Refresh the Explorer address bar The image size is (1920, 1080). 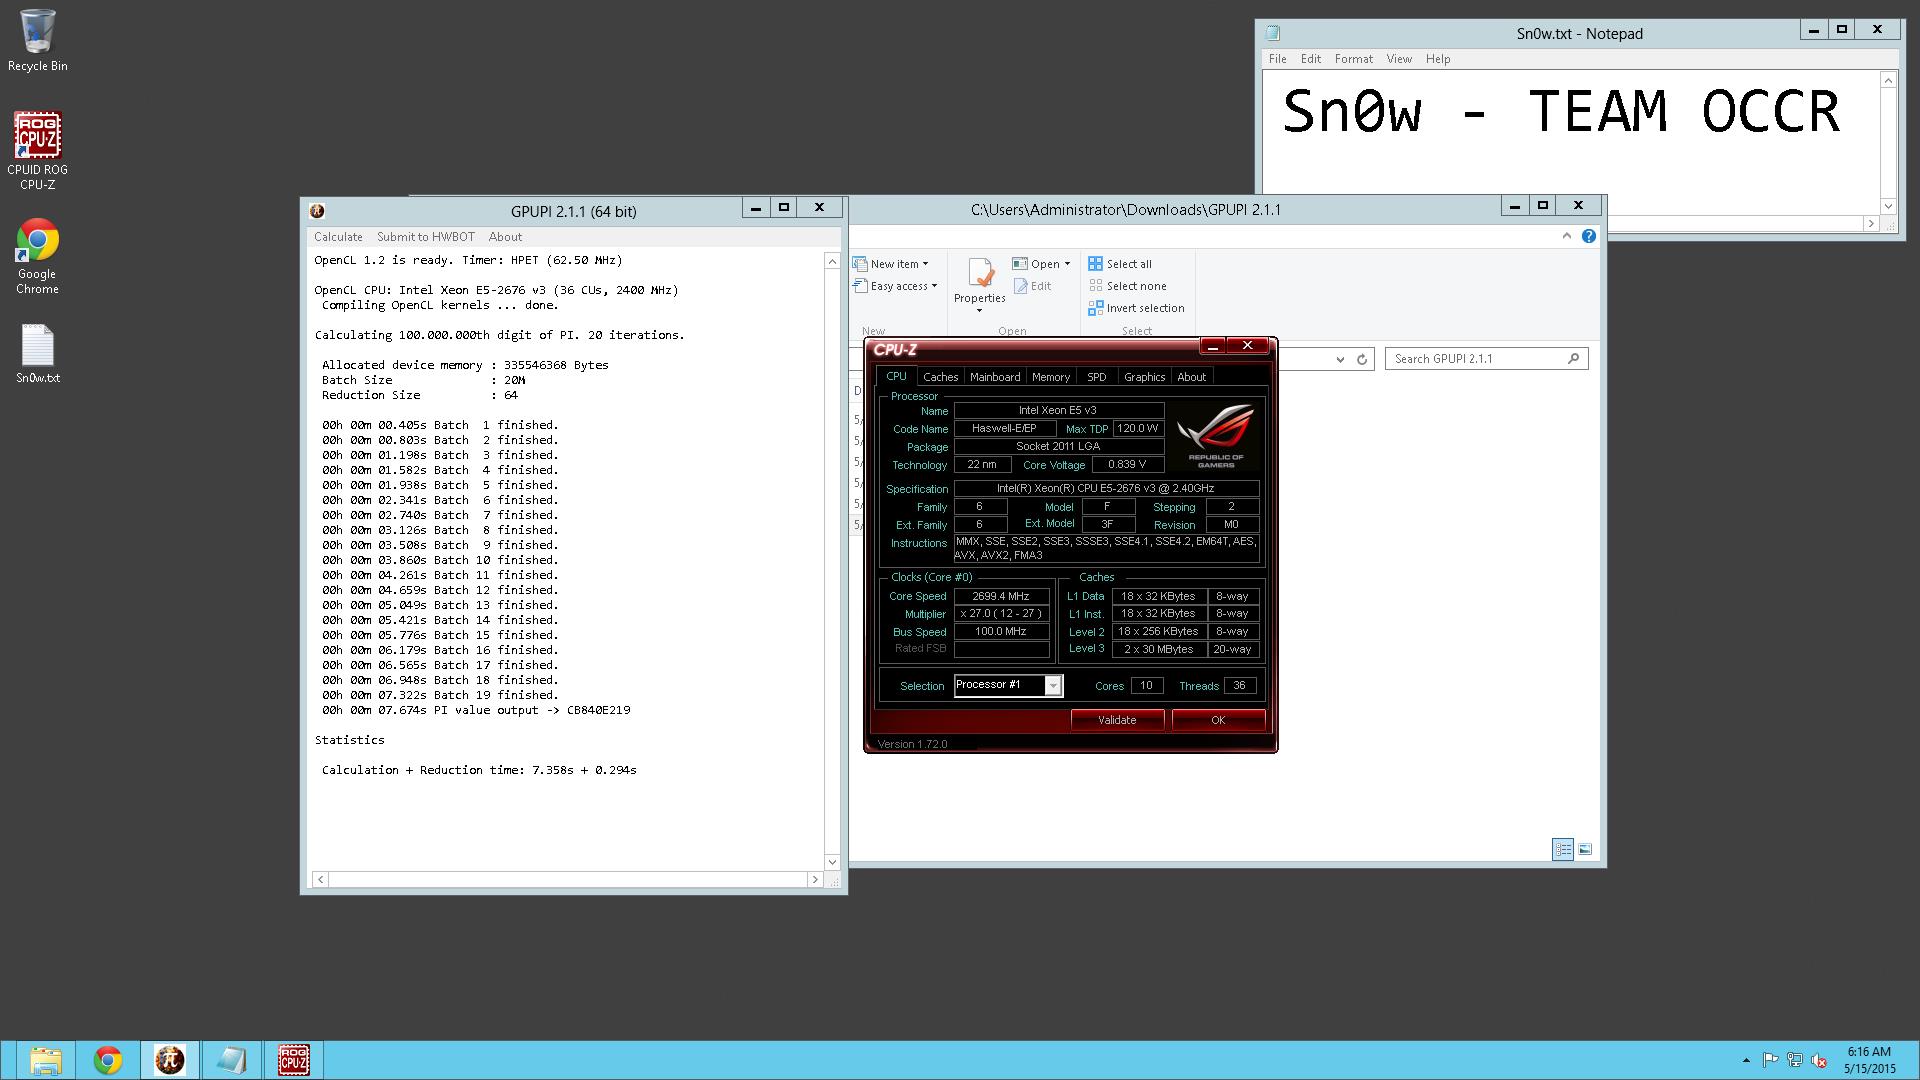[1362, 359]
